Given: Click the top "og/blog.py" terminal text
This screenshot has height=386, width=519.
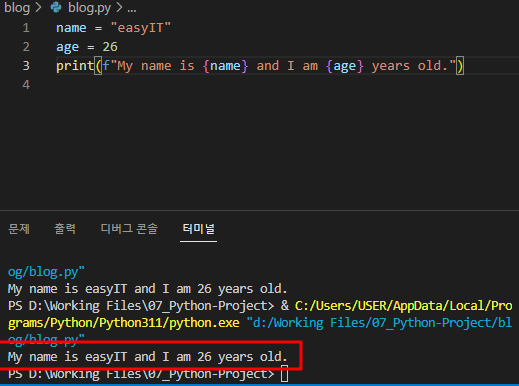Looking at the screenshot, I should [46, 272].
